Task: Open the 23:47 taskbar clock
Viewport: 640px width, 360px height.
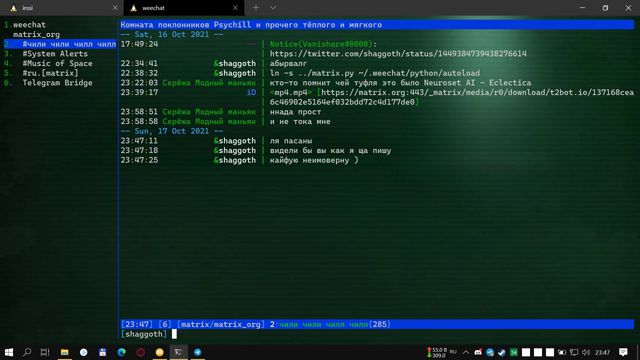Action: [x=602, y=352]
